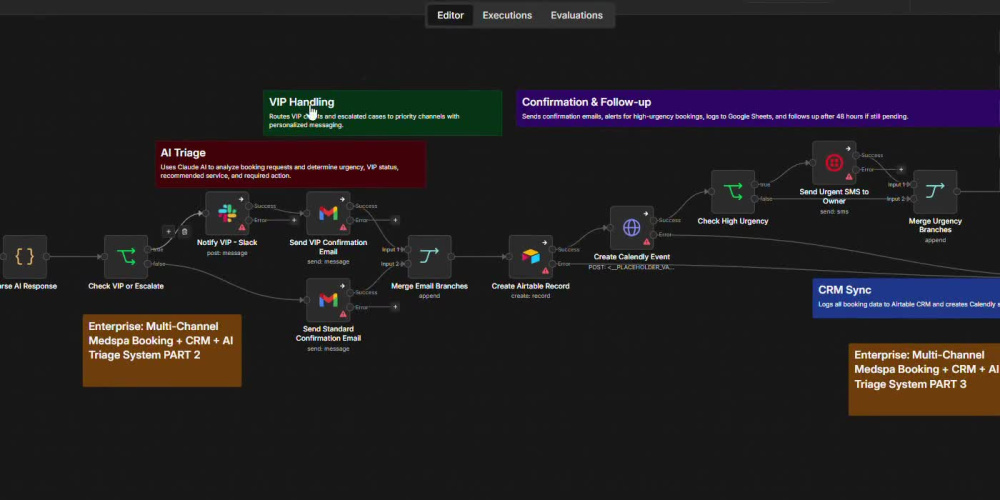Open the Executions tab

coord(507,15)
